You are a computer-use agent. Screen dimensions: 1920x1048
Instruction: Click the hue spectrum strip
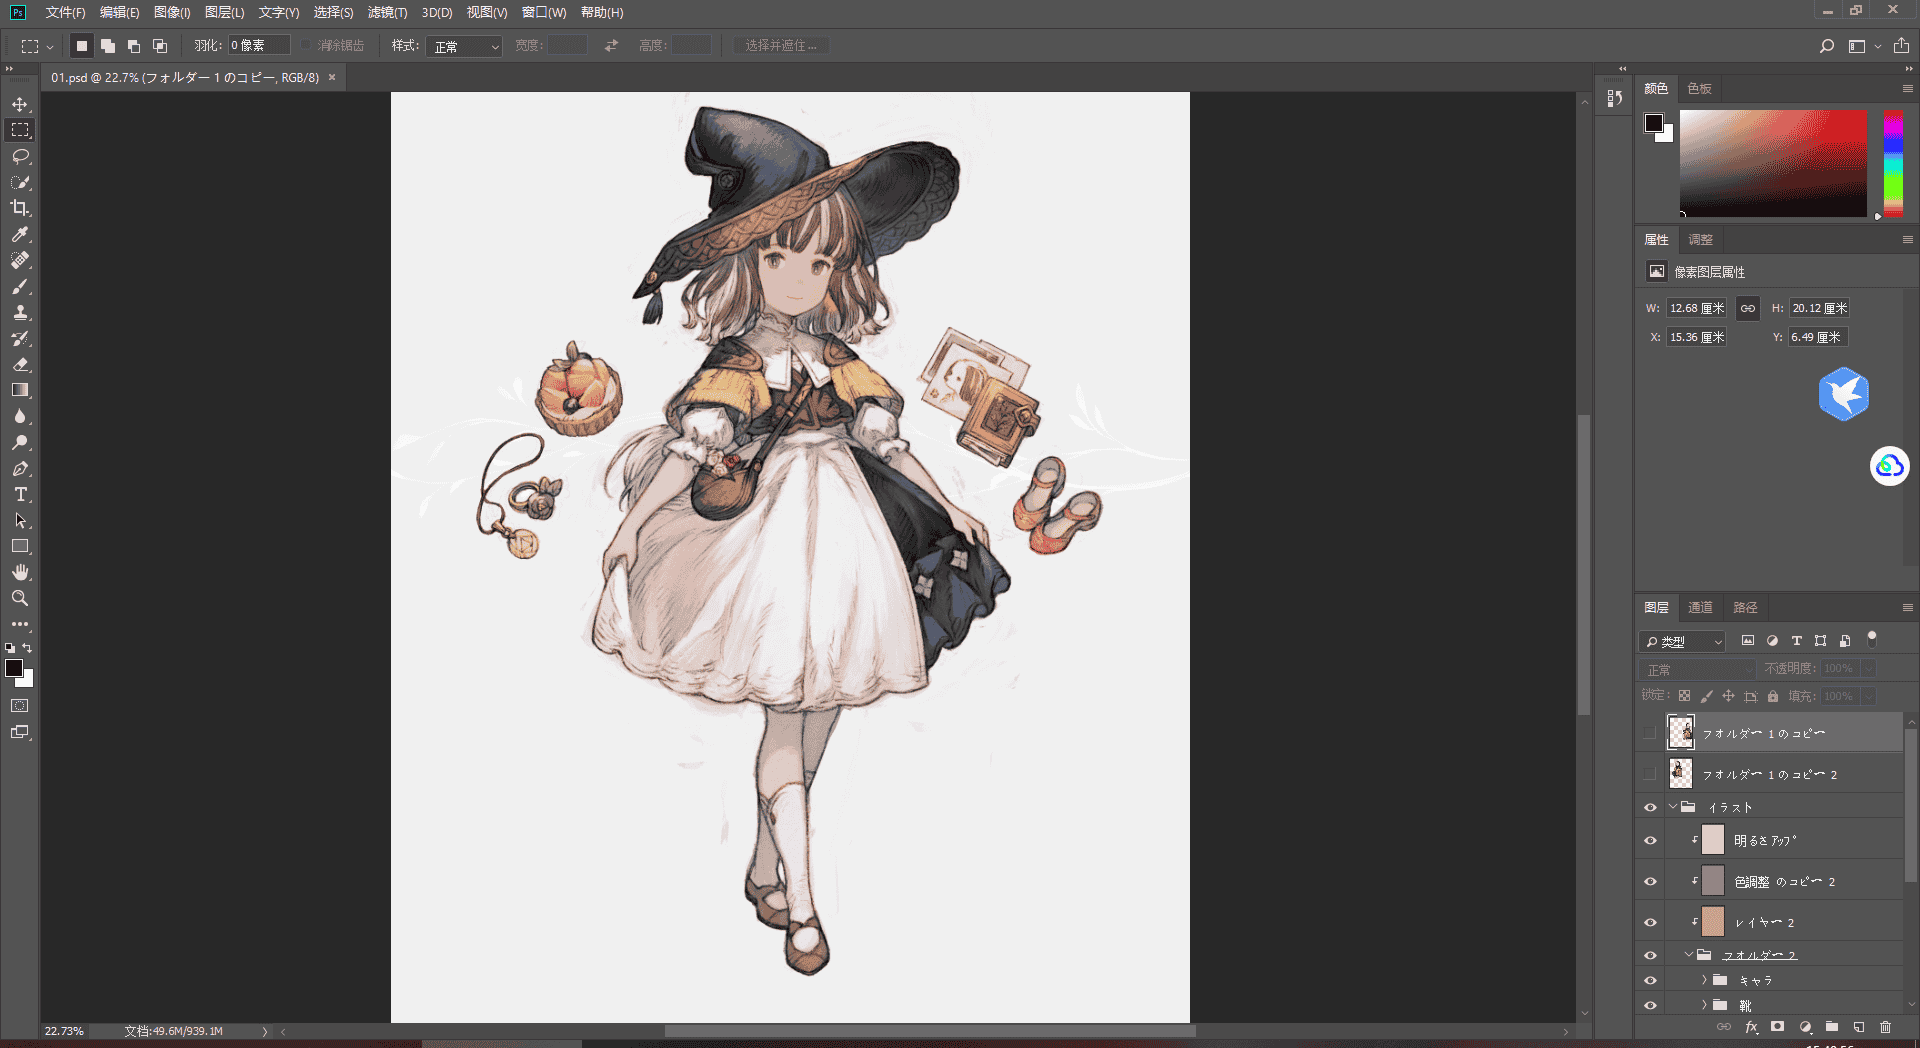coord(1894,163)
